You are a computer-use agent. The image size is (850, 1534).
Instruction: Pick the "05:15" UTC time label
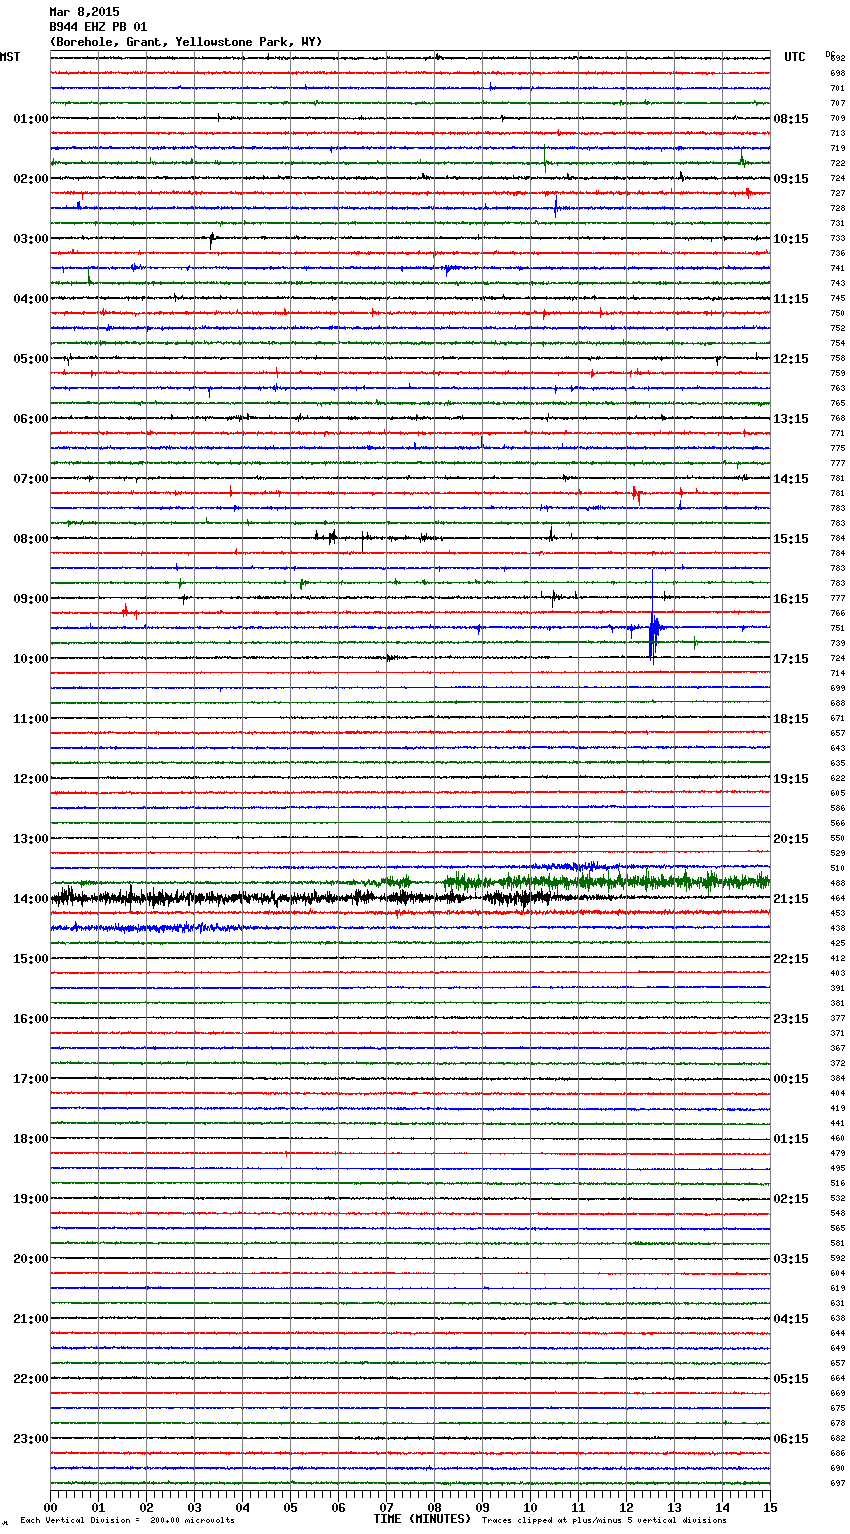(791, 1379)
